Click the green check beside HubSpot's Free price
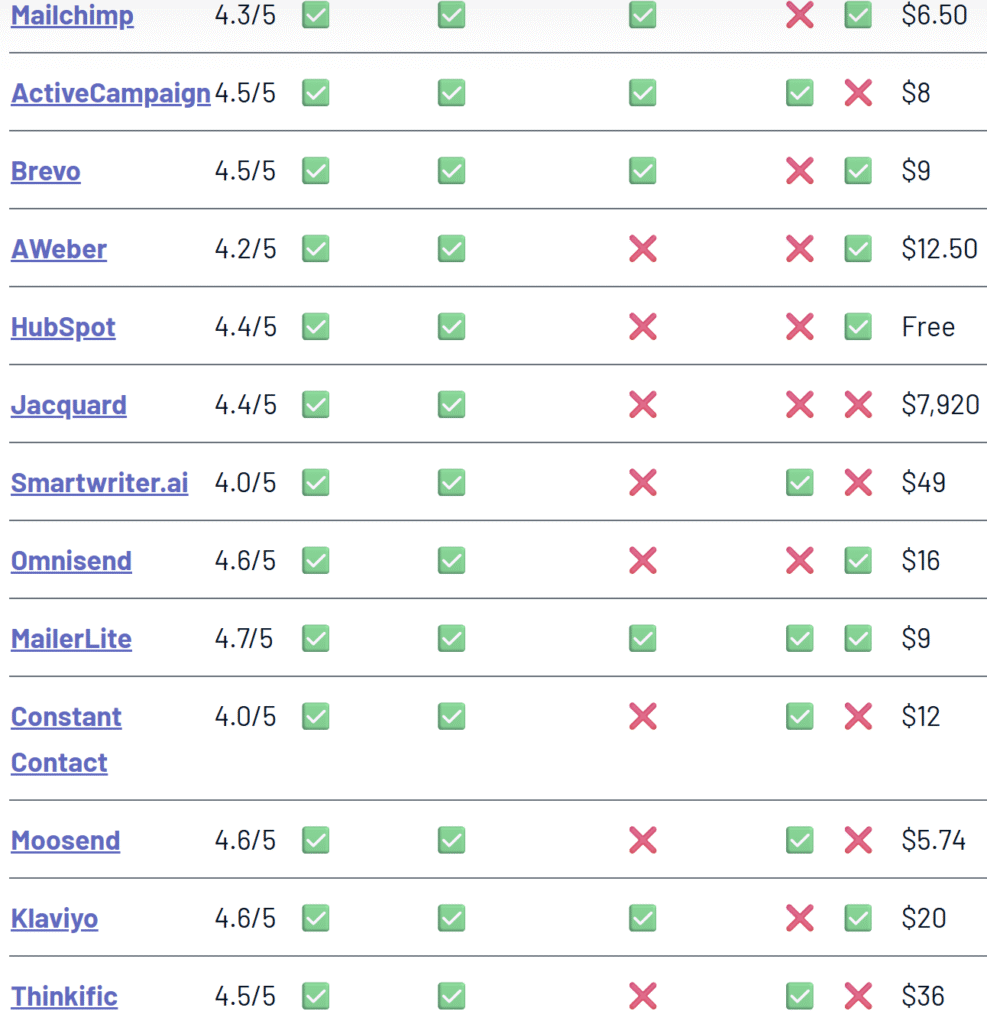The image size is (987, 1024). (858, 327)
